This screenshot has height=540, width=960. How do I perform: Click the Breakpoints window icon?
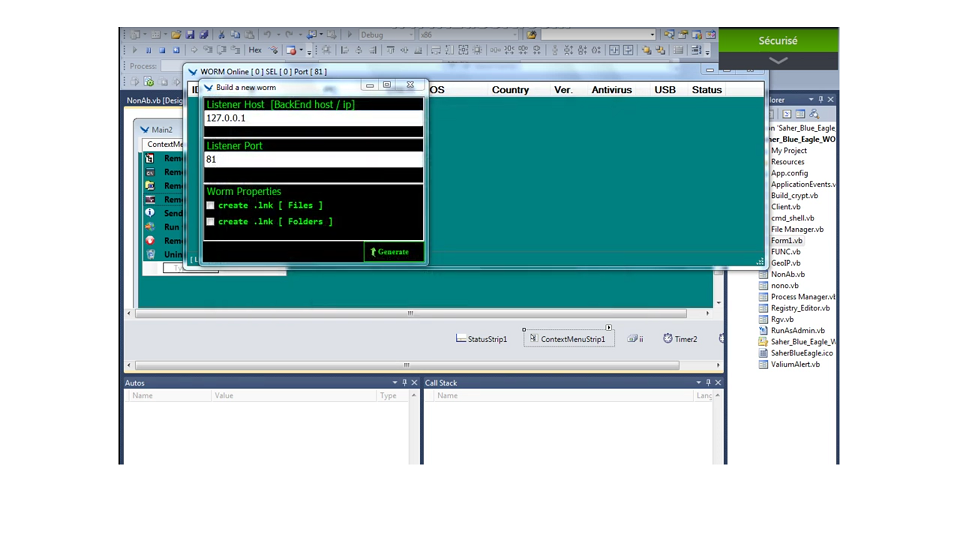pos(291,50)
